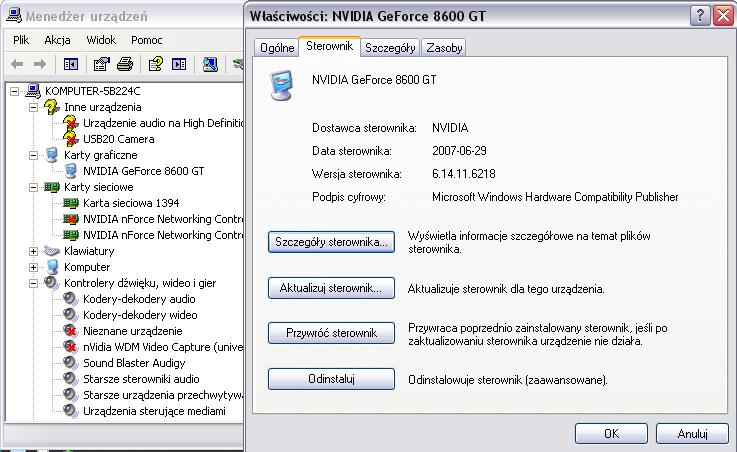Screen dimensions: 737x452
Task: Open the Pomoc menu
Action: click(x=147, y=40)
